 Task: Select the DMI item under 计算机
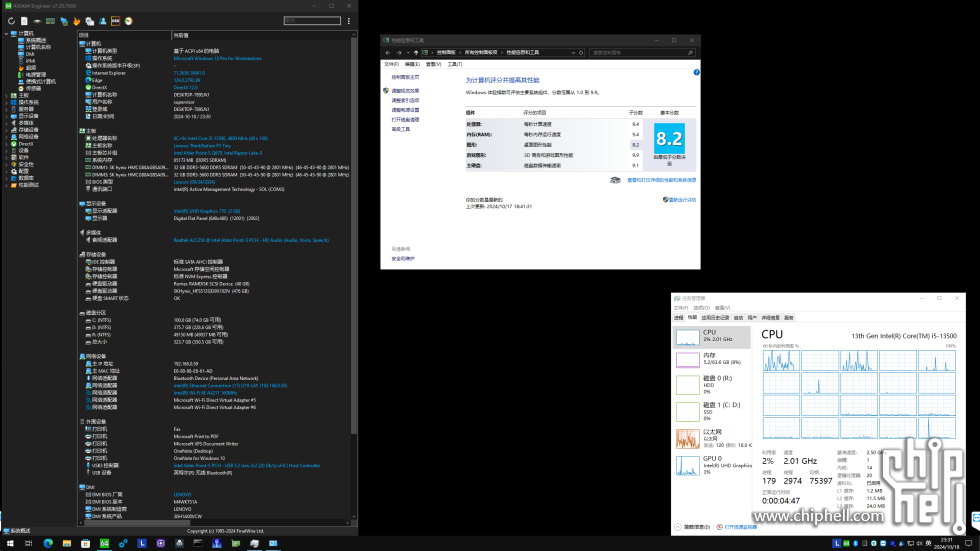(29, 54)
